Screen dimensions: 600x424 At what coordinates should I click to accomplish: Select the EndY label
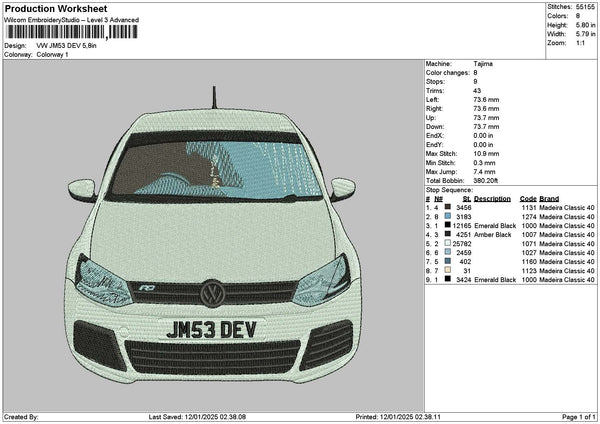434,145
